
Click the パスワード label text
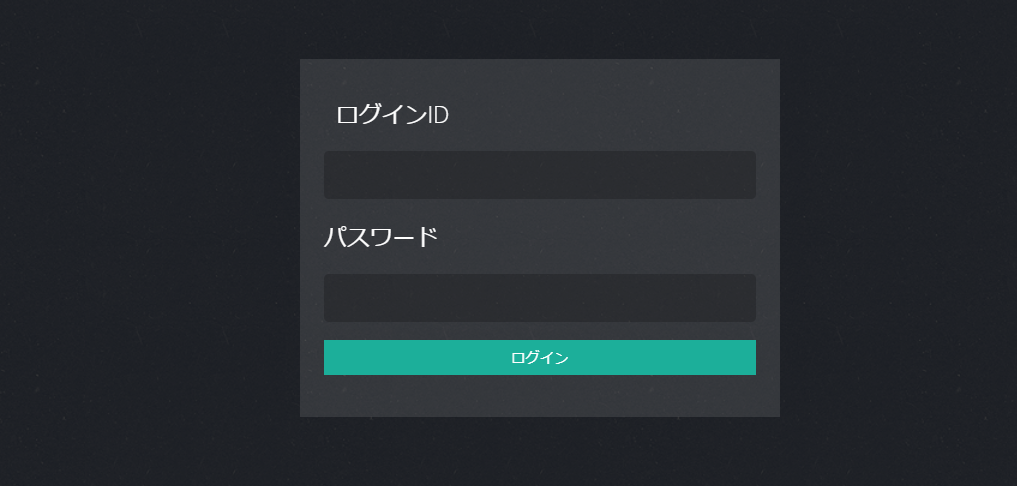click(x=381, y=238)
